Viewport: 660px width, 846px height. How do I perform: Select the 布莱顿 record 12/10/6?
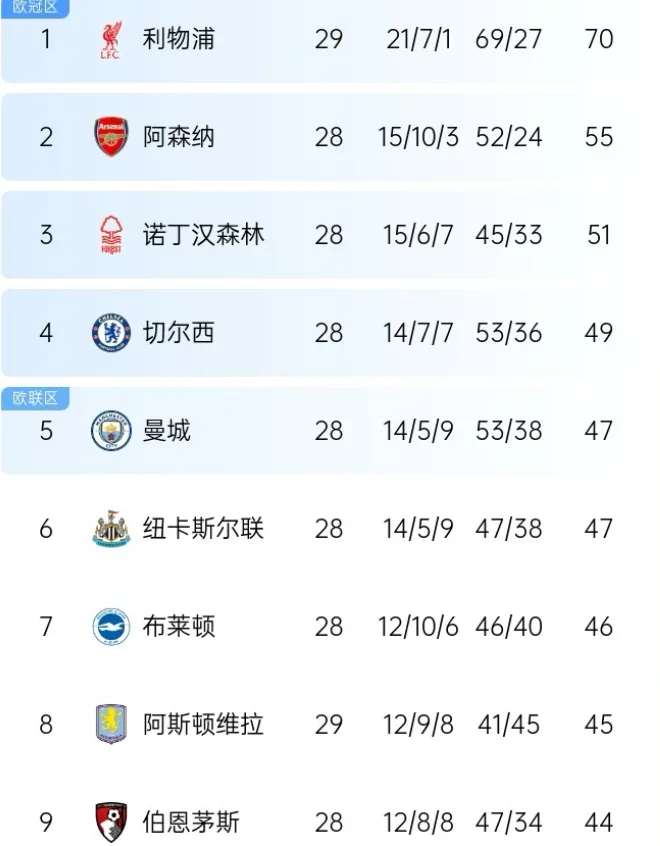(x=418, y=626)
